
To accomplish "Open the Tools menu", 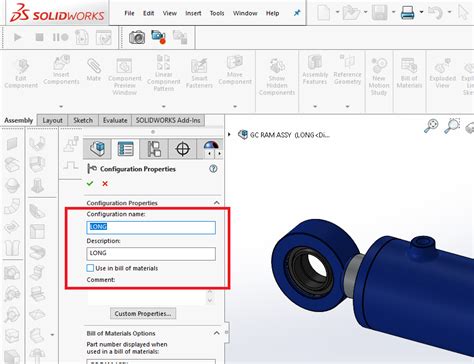I will (x=217, y=13).
